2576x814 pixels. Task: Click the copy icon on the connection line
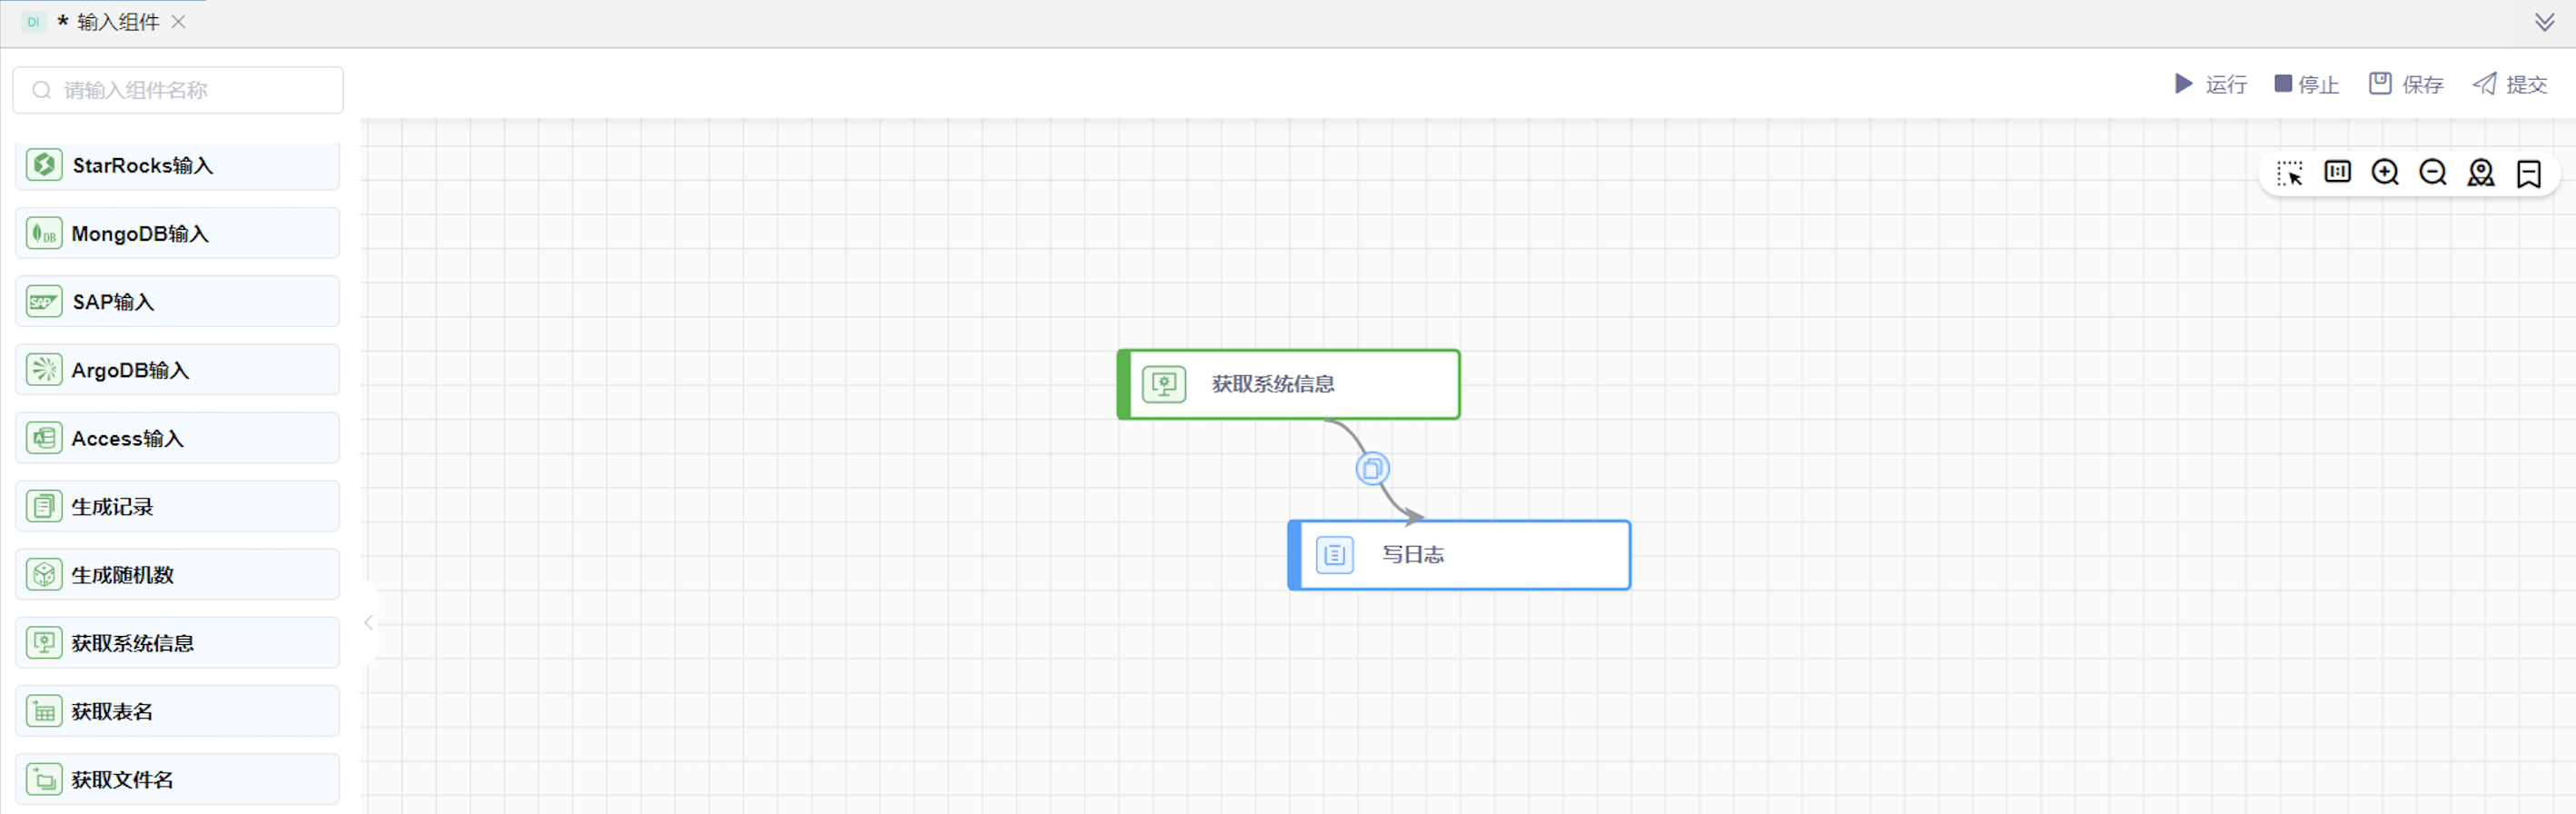(1372, 468)
